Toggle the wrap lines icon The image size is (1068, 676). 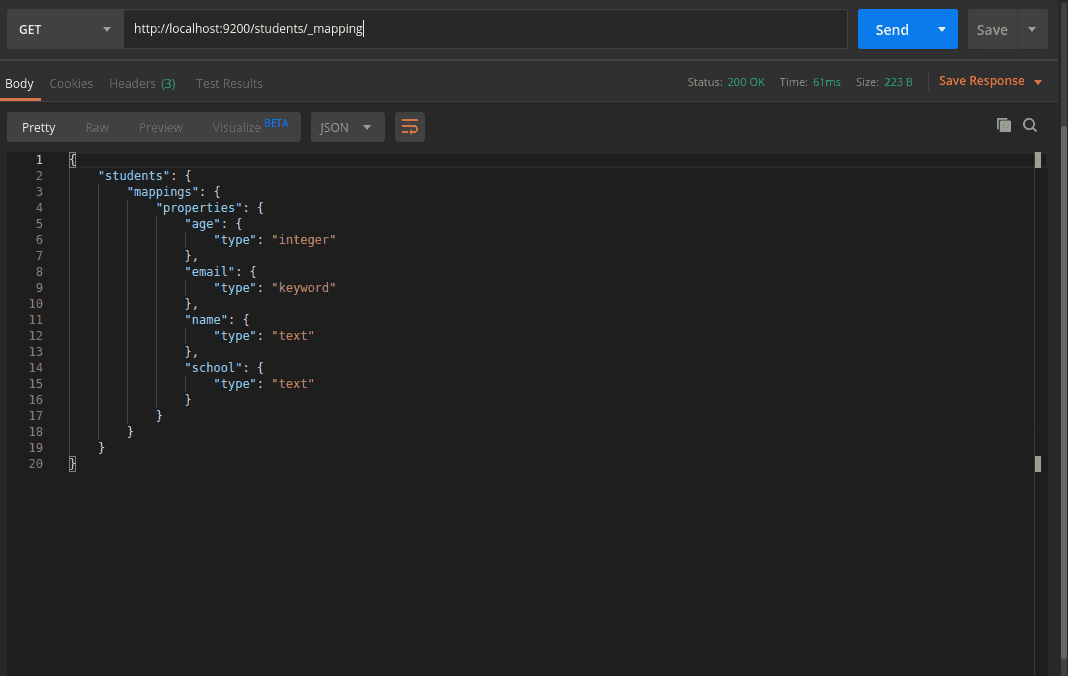click(410, 127)
